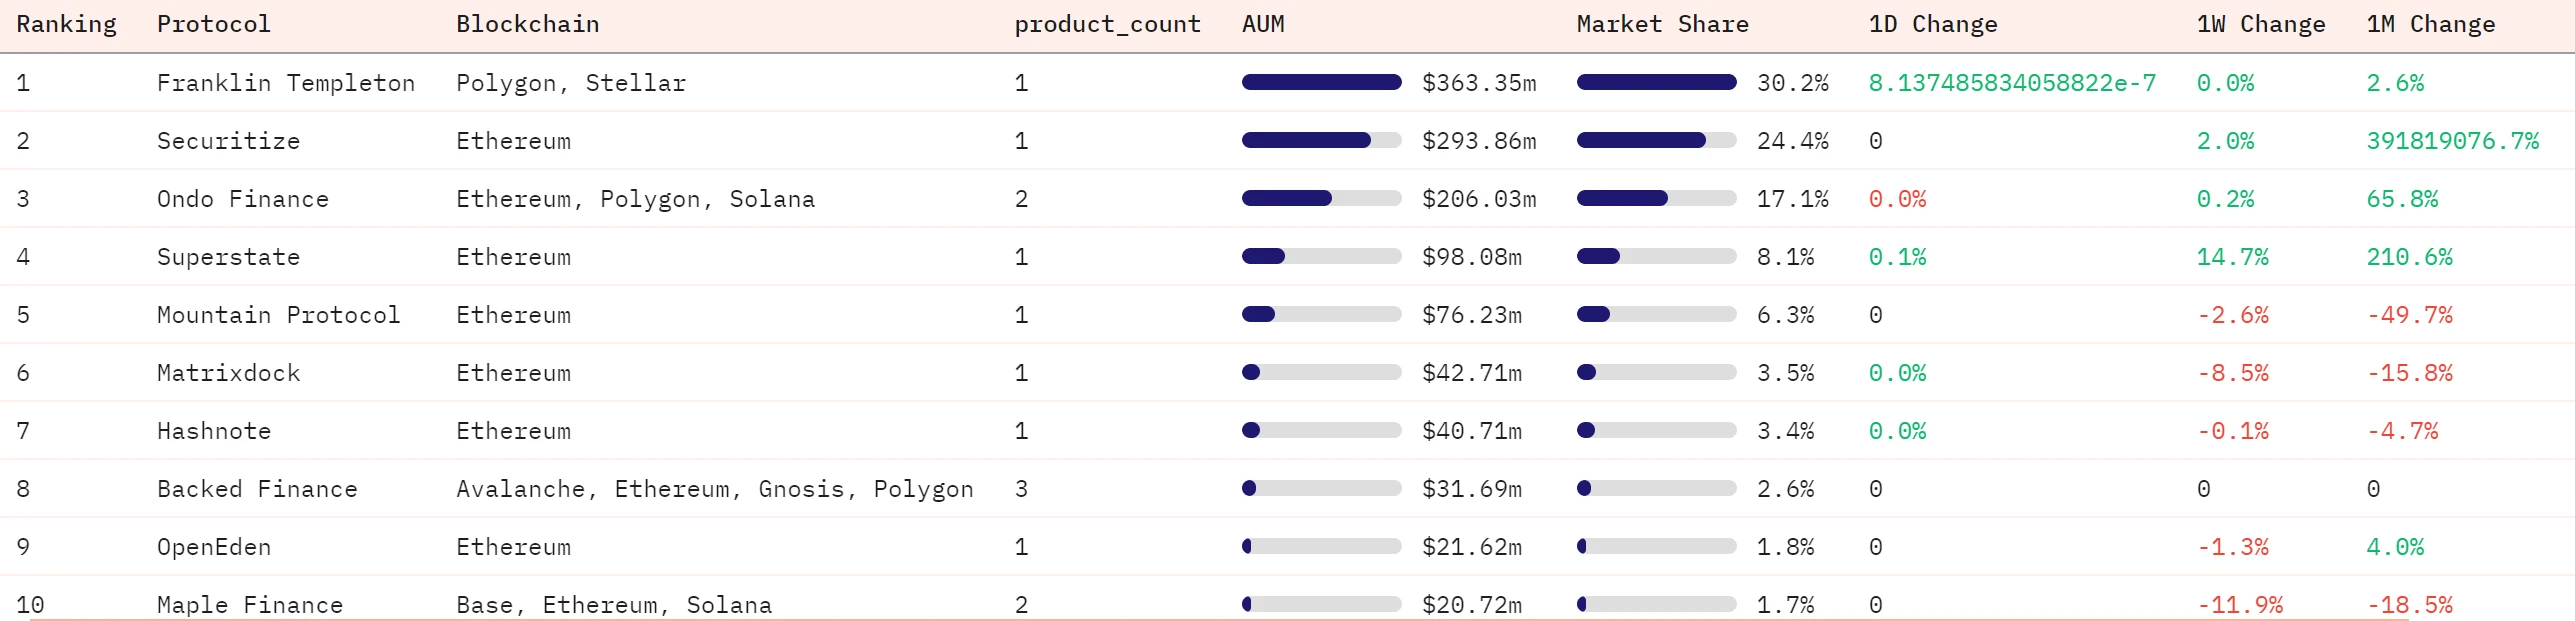The height and width of the screenshot is (621, 2575).
Task: Select the Securitize protocol name
Action: point(228,141)
